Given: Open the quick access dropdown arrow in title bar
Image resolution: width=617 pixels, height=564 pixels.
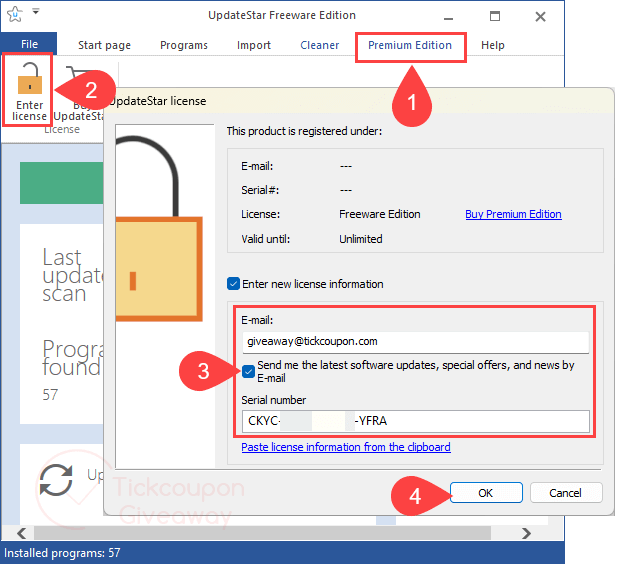Looking at the screenshot, I should click(36, 11).
